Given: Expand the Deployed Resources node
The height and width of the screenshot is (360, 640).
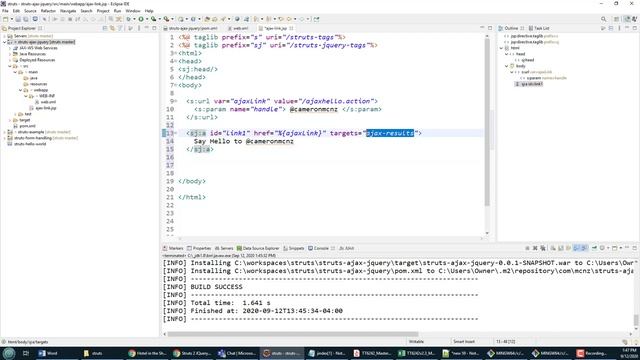Looking at the screenshot, I should (x=10, y=60).
